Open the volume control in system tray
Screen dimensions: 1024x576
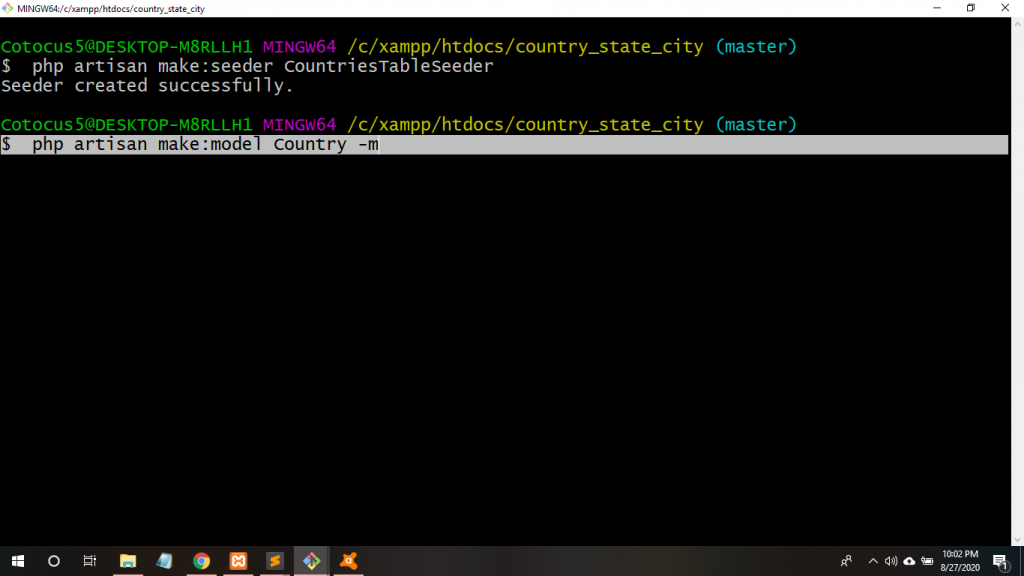coord(890,561)
